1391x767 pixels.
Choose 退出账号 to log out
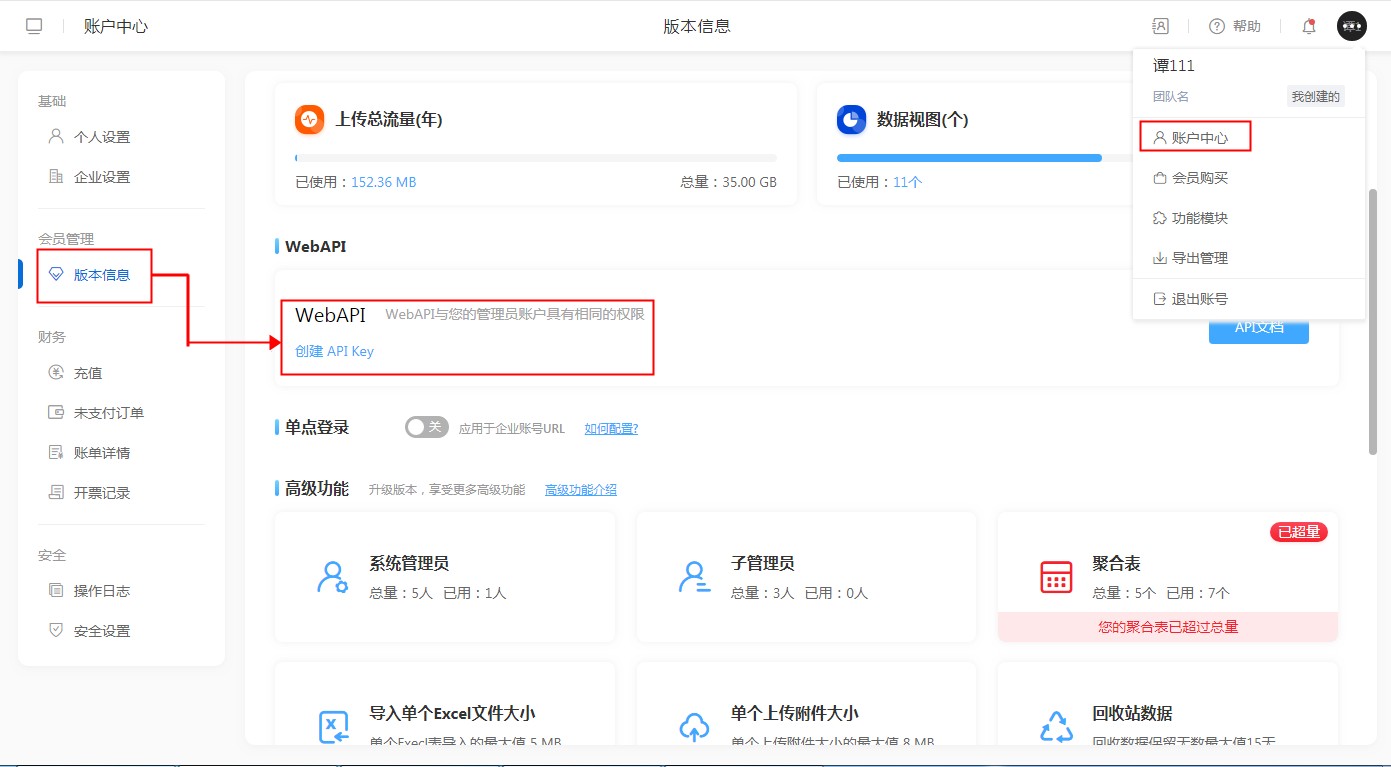coord(1198,299)
